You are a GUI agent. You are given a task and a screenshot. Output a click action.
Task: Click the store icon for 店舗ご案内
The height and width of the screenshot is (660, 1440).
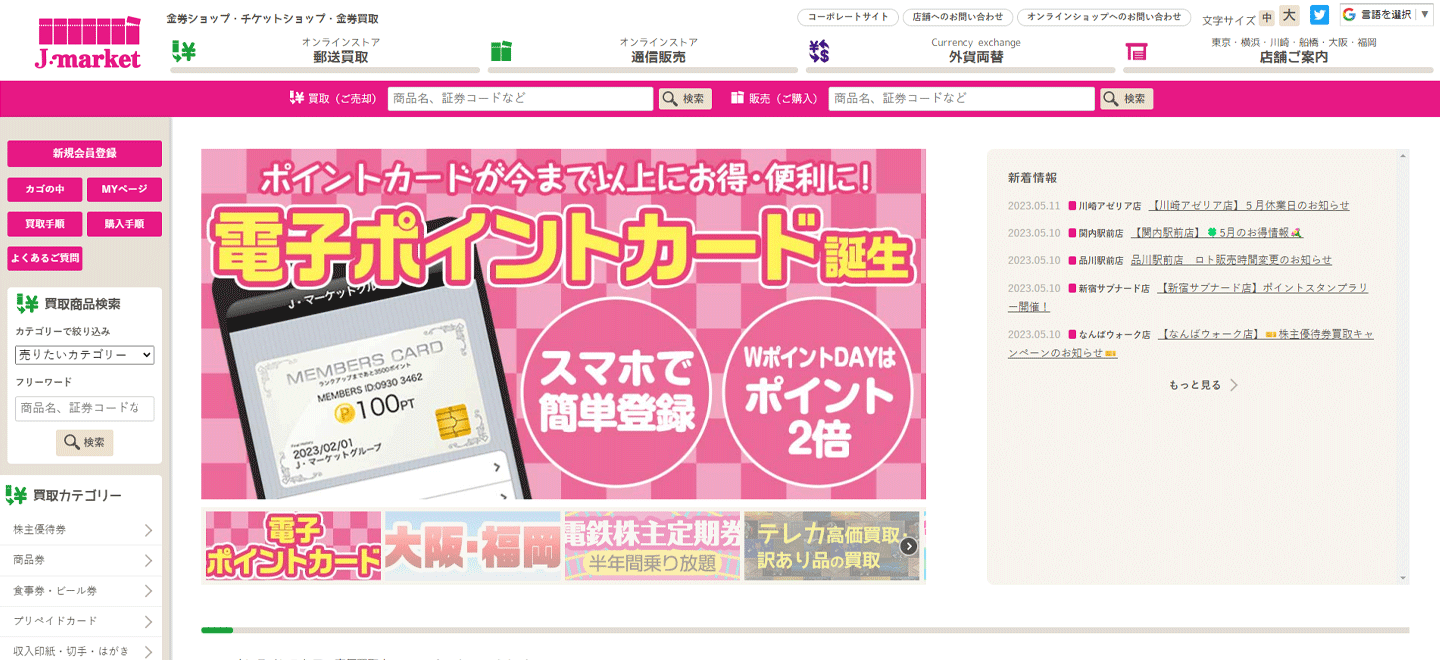click(x=1135, y=51)
